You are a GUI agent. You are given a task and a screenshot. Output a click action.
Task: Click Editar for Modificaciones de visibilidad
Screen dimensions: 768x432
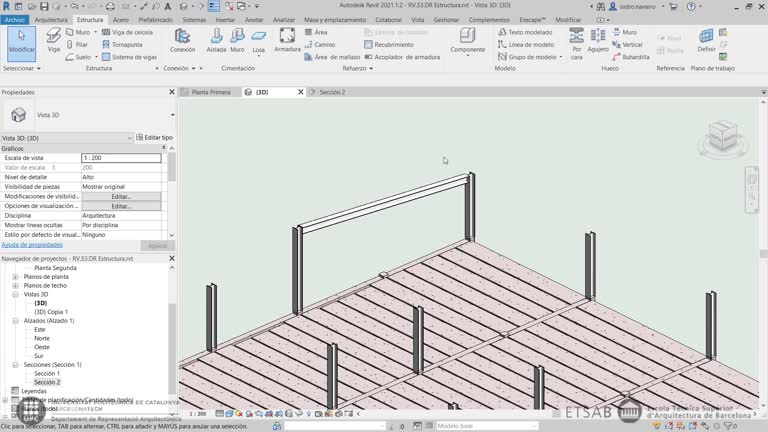coord(121,196)
